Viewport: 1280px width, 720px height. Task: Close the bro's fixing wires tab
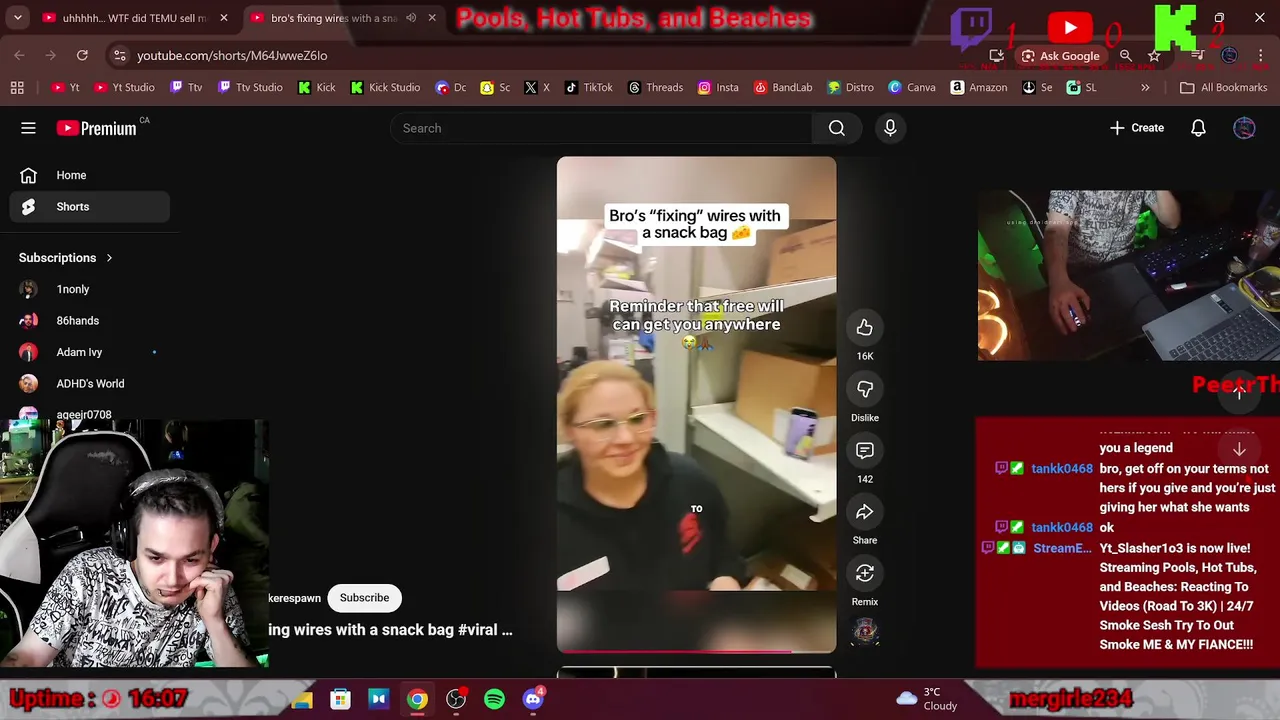432,18
